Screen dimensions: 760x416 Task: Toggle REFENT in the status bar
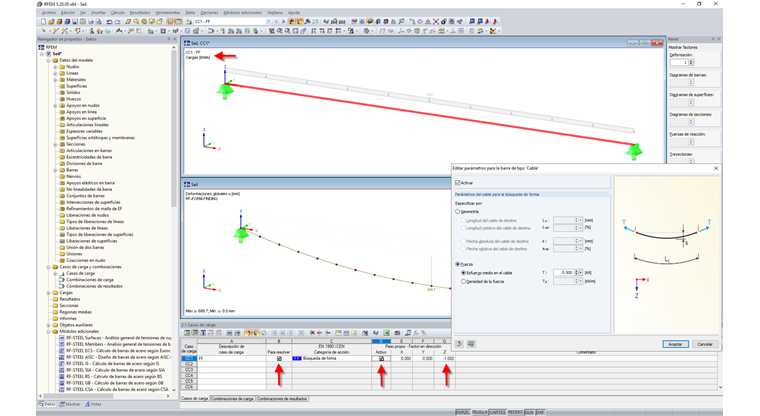515,412
